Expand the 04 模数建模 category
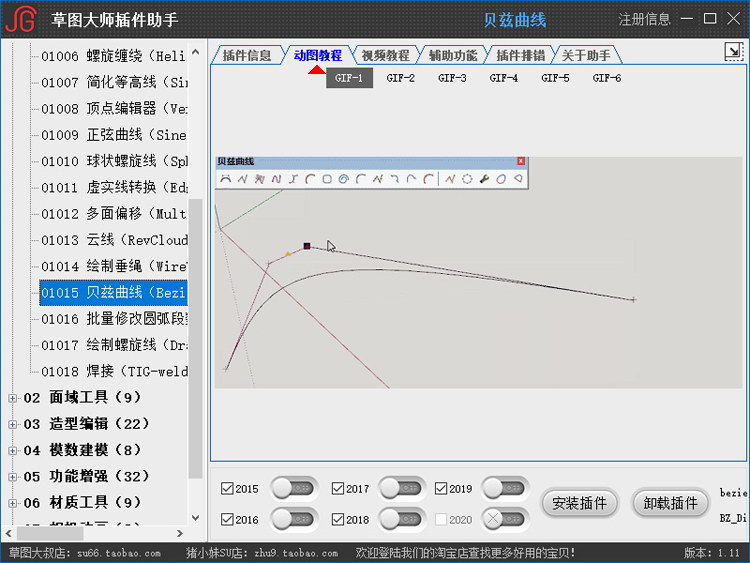The height and width of the screenshot is (563, 750). (13, 451)
